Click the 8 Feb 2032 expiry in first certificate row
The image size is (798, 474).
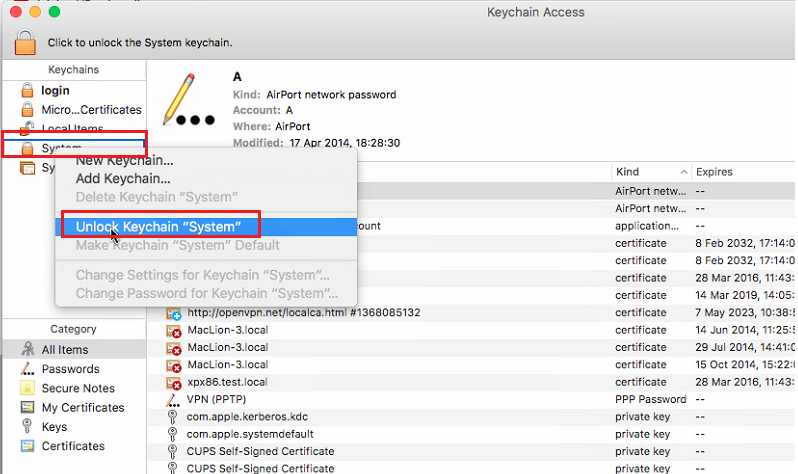pyautogui.click(x=744, y=243)
